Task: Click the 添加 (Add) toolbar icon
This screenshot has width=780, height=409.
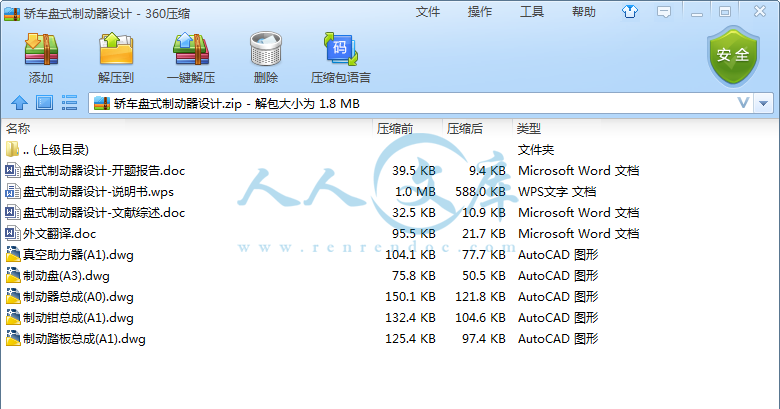Action: 41,49
